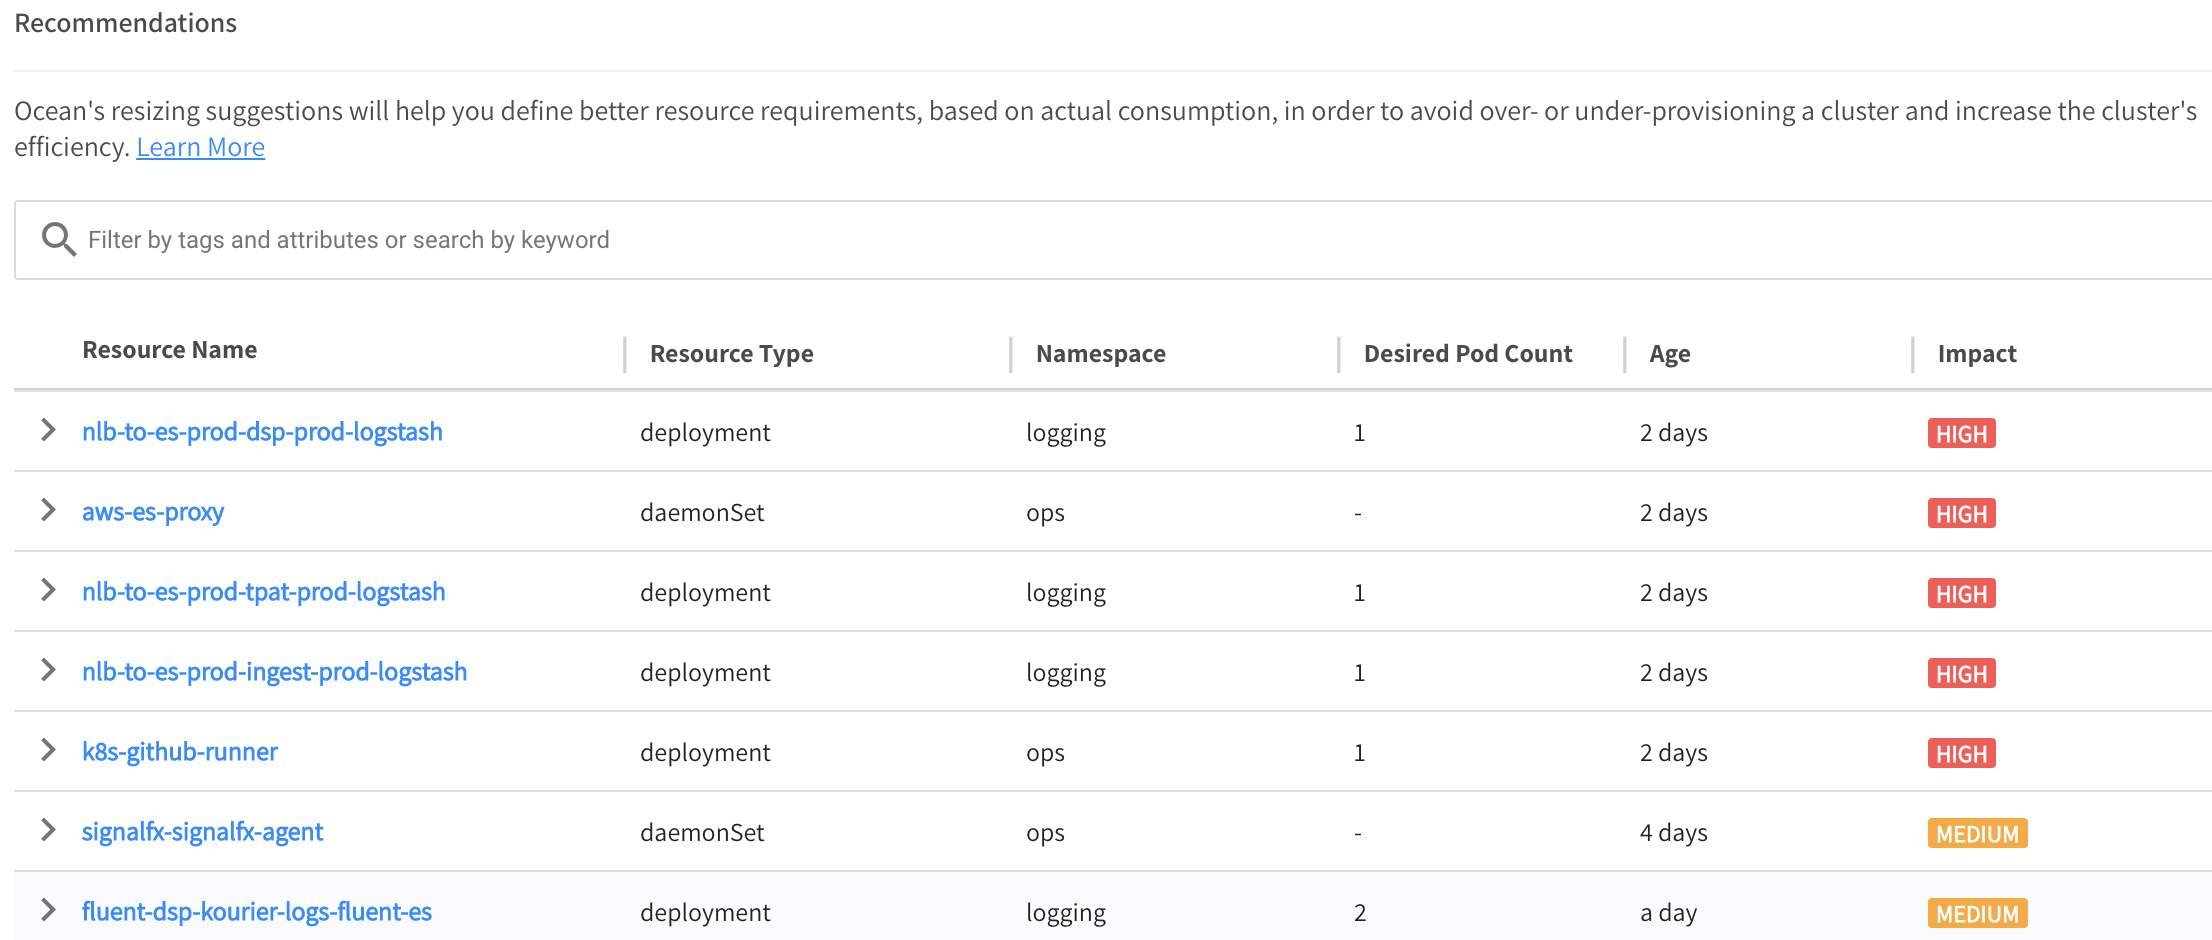Click the search magnifier icon
2212x940 pixels.
[x=58, y=239]
